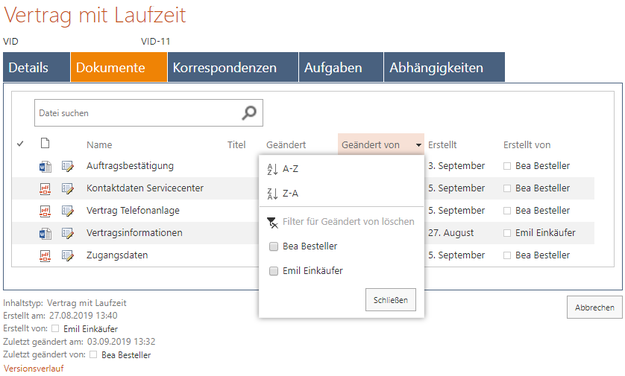This screenshot has height=376, width=625.
Task: Focus the Datei suchen search field
Action: [138, 113]
